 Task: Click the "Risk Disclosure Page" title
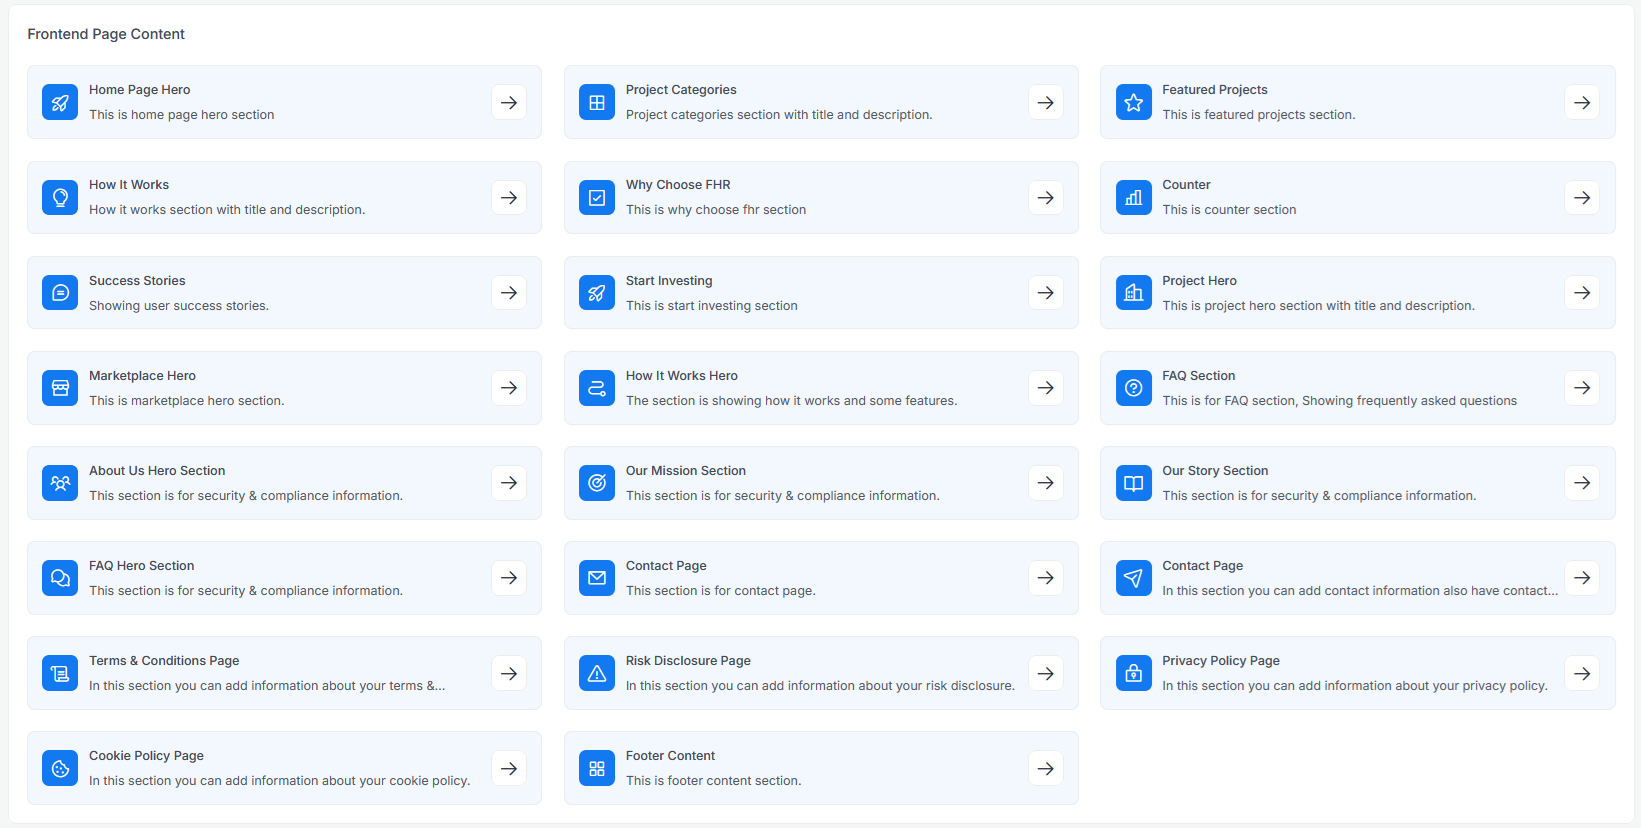point(688,661)
